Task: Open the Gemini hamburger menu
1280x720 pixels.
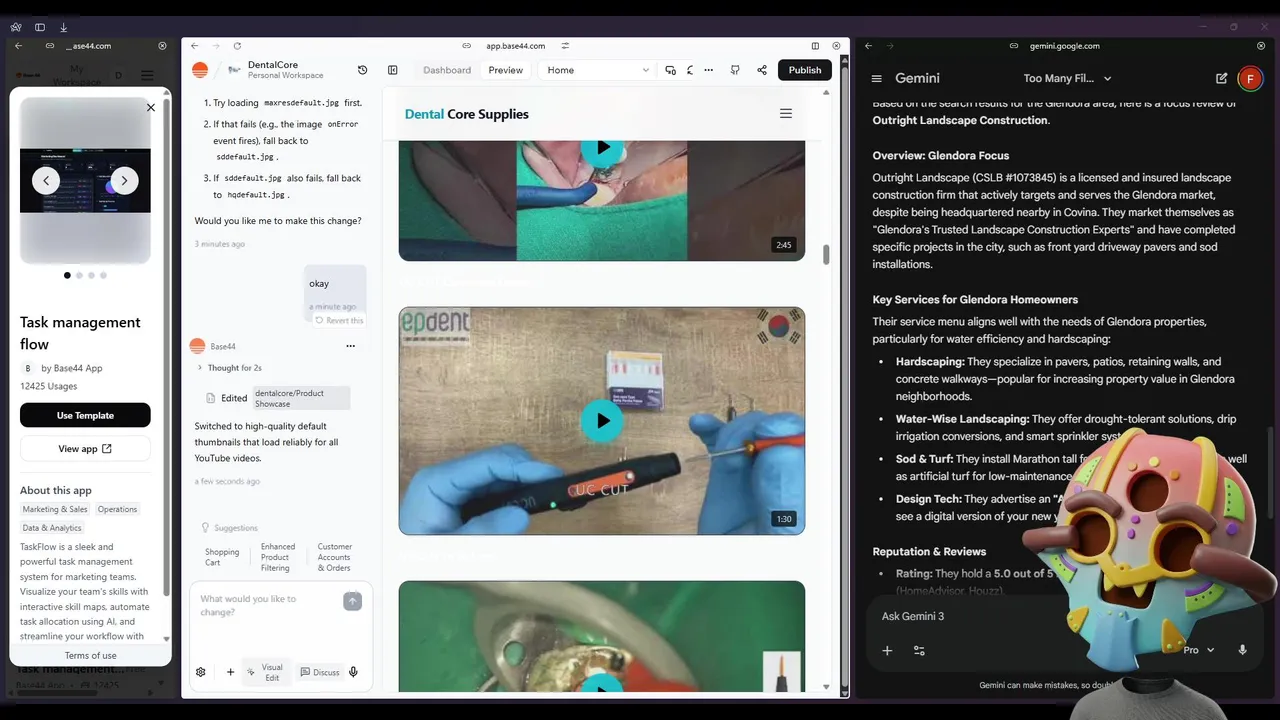Action: click(877, 78)
